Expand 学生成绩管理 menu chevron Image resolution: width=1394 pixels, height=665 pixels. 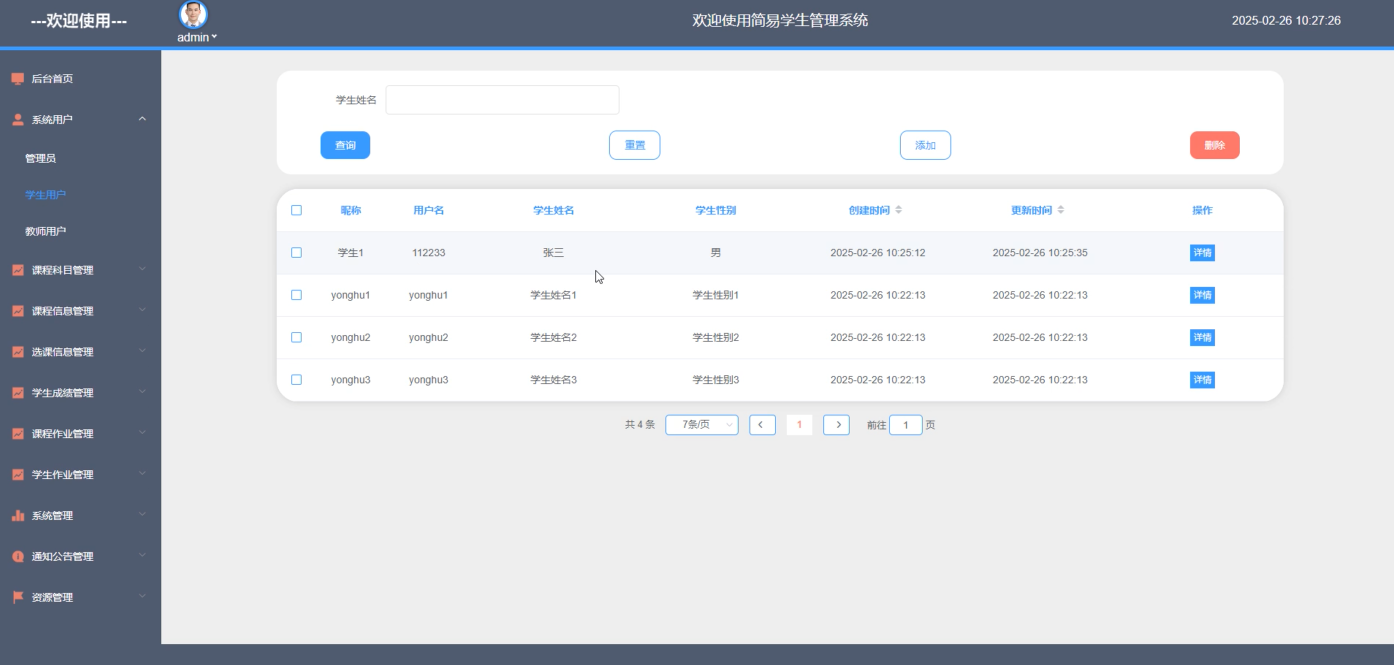pos(142,392)
